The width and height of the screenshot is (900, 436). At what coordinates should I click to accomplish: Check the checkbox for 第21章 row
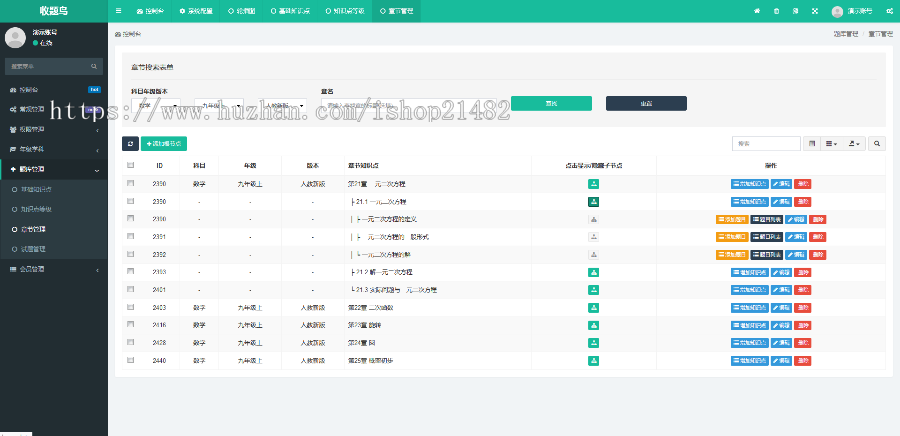click(130, 183)
